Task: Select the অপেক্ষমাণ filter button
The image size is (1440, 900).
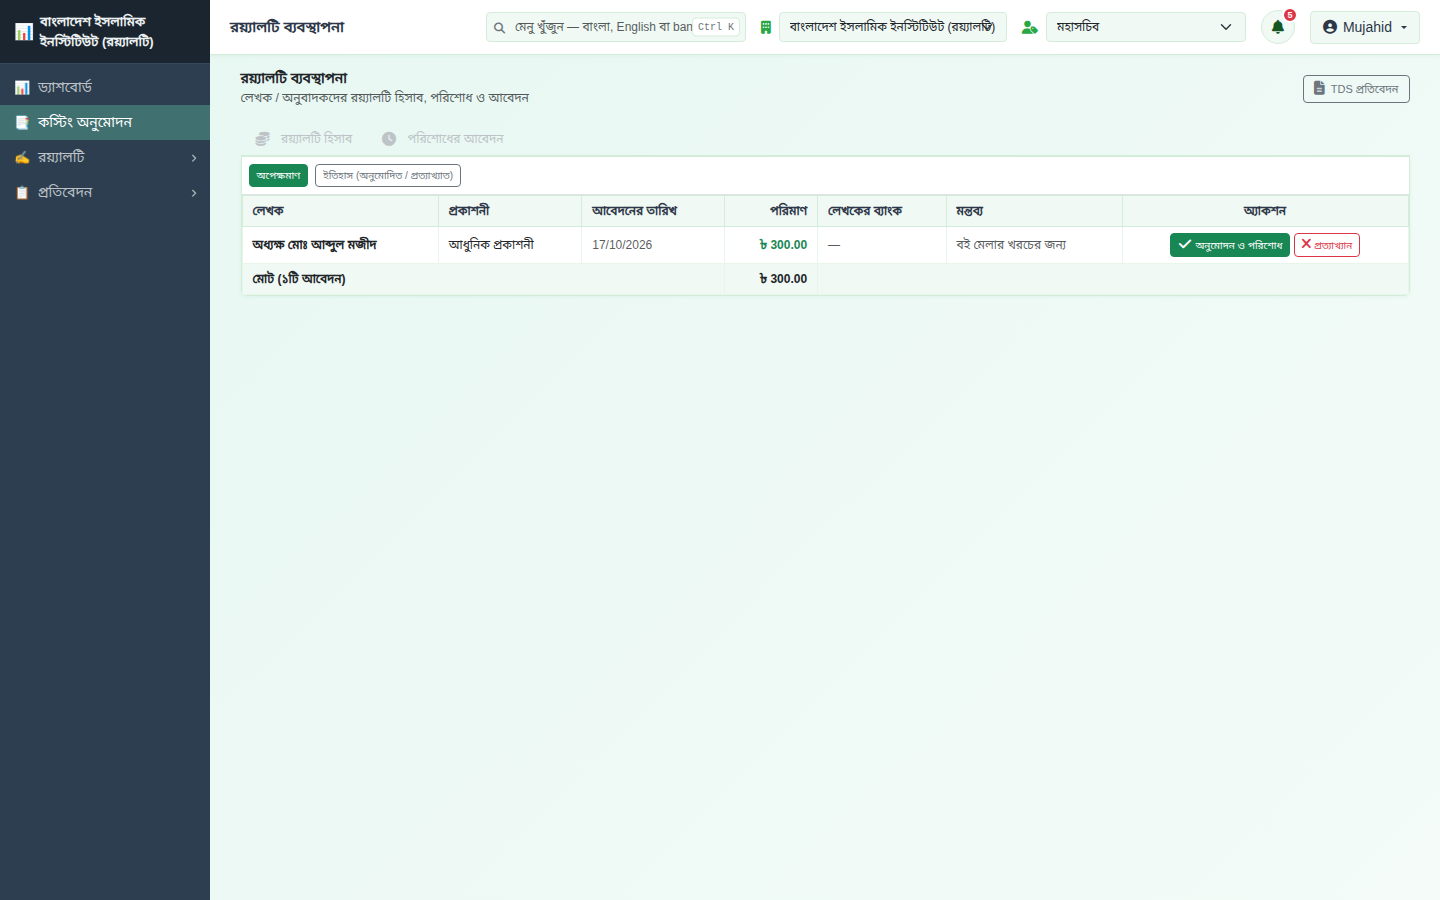Action: (278, 176)
